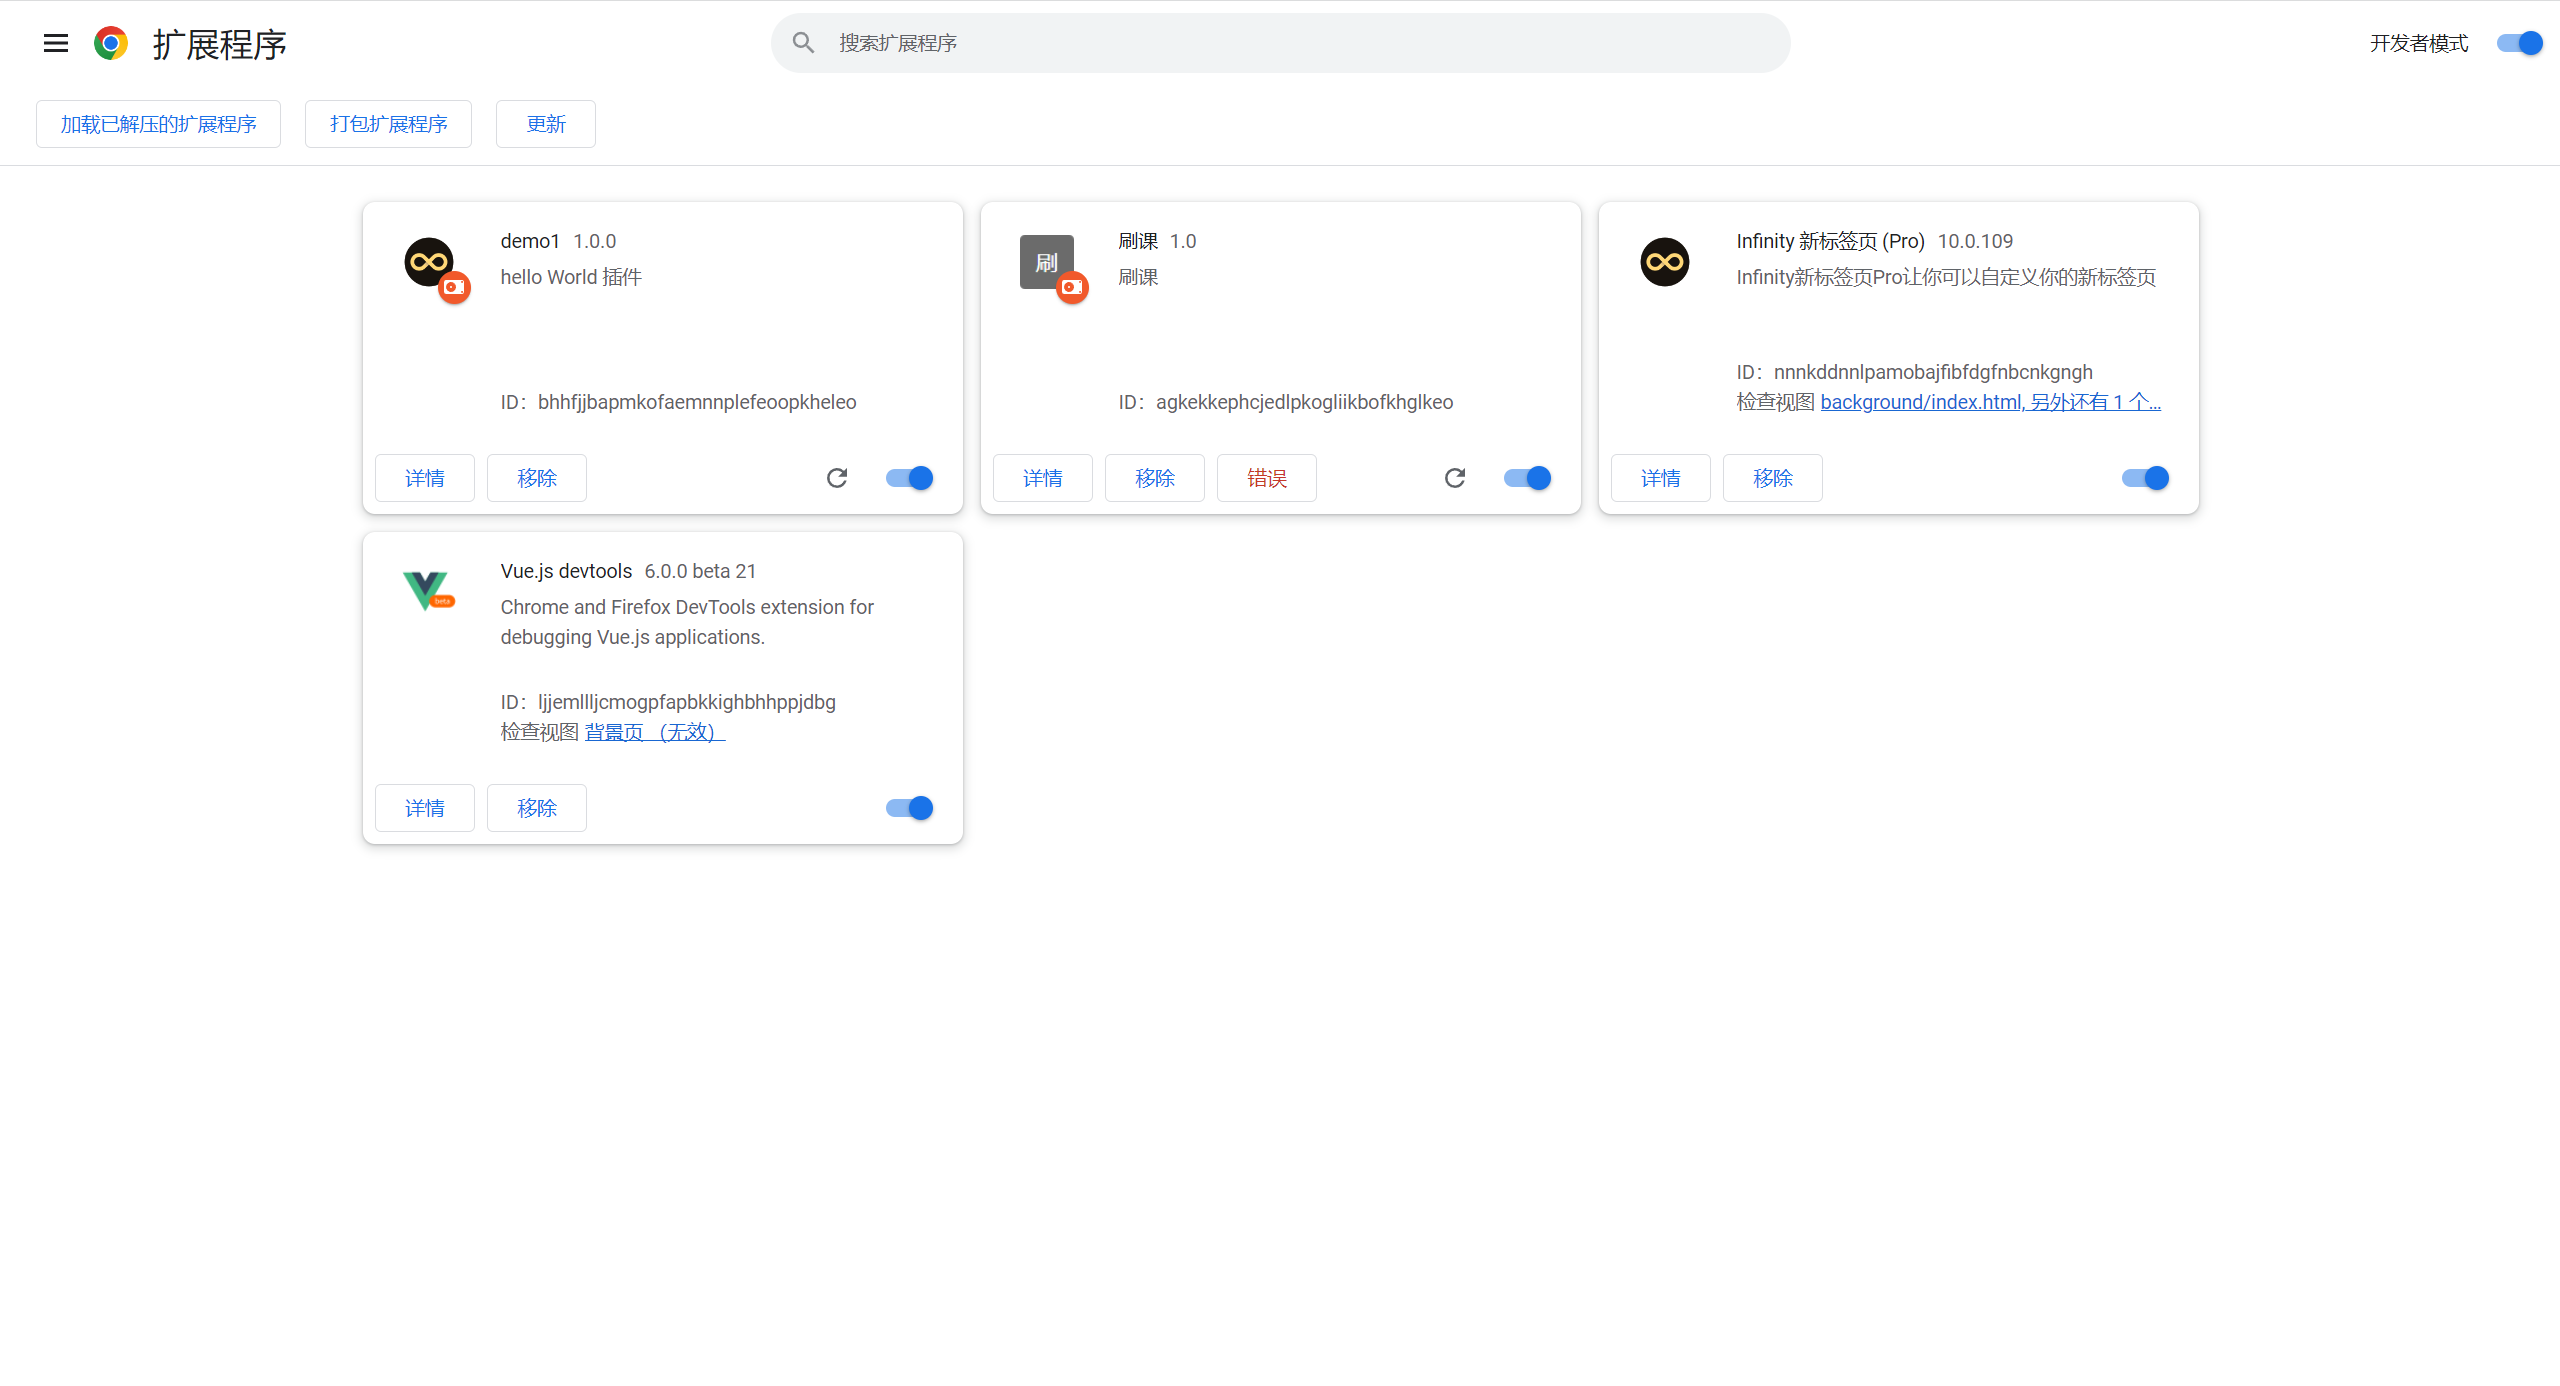2560x1386 pixels.
Task: Reload the demo1 extension
Action: tap(837, 478)
